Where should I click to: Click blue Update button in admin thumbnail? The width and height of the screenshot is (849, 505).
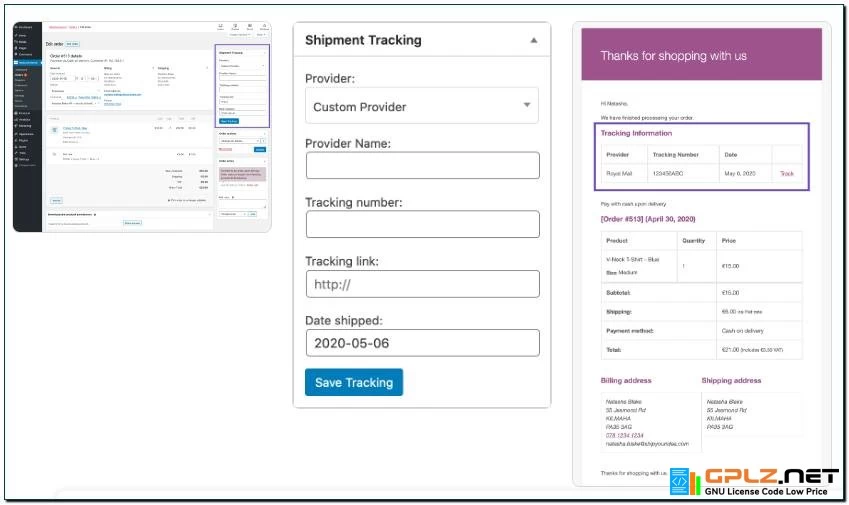click(x=259, y=149)
